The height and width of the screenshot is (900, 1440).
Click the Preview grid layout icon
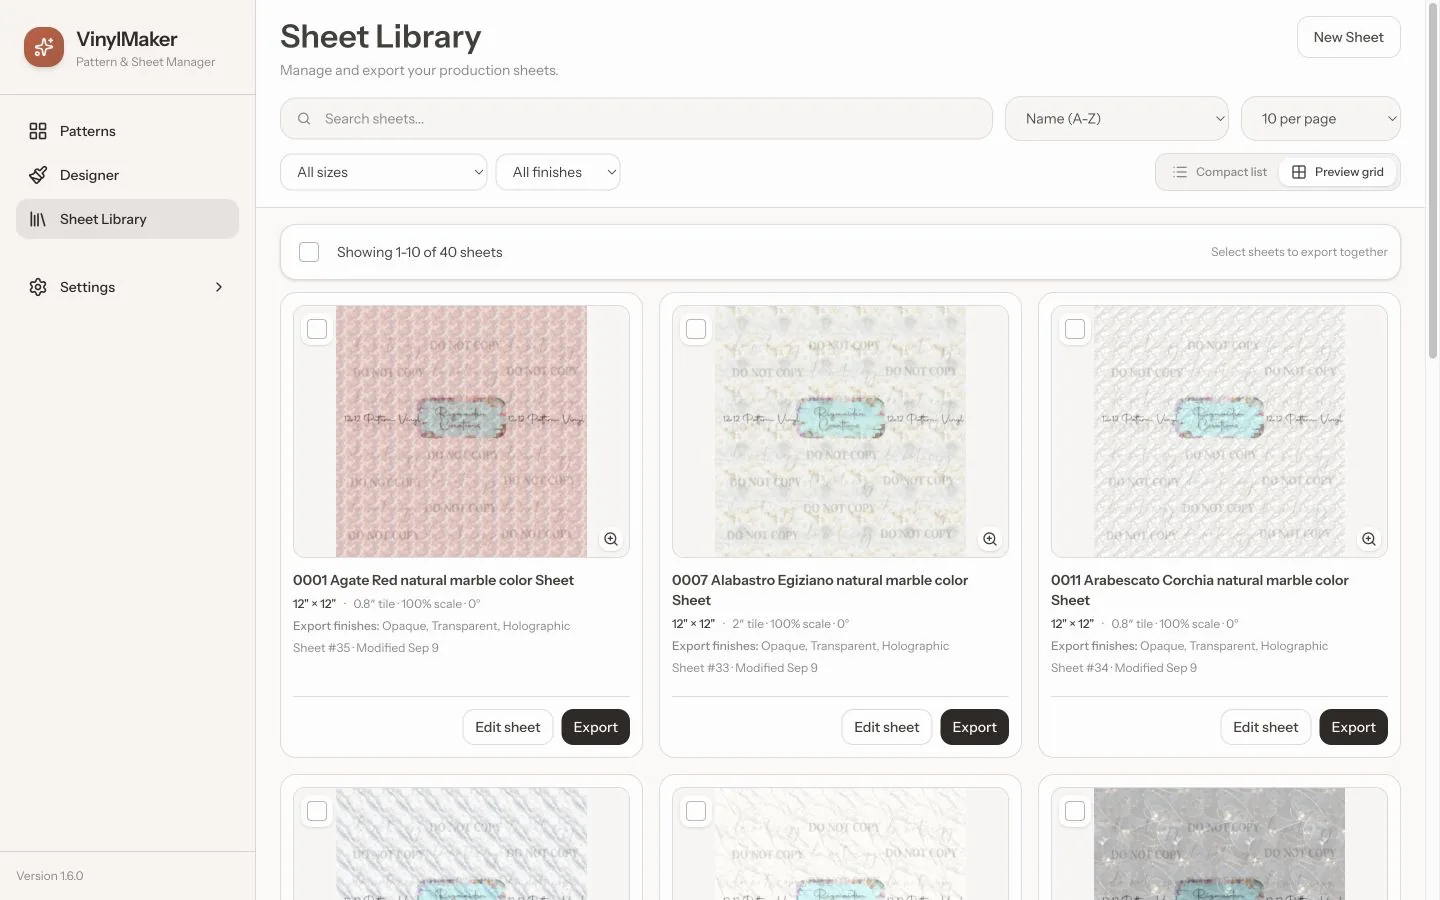pos(1299,172)
